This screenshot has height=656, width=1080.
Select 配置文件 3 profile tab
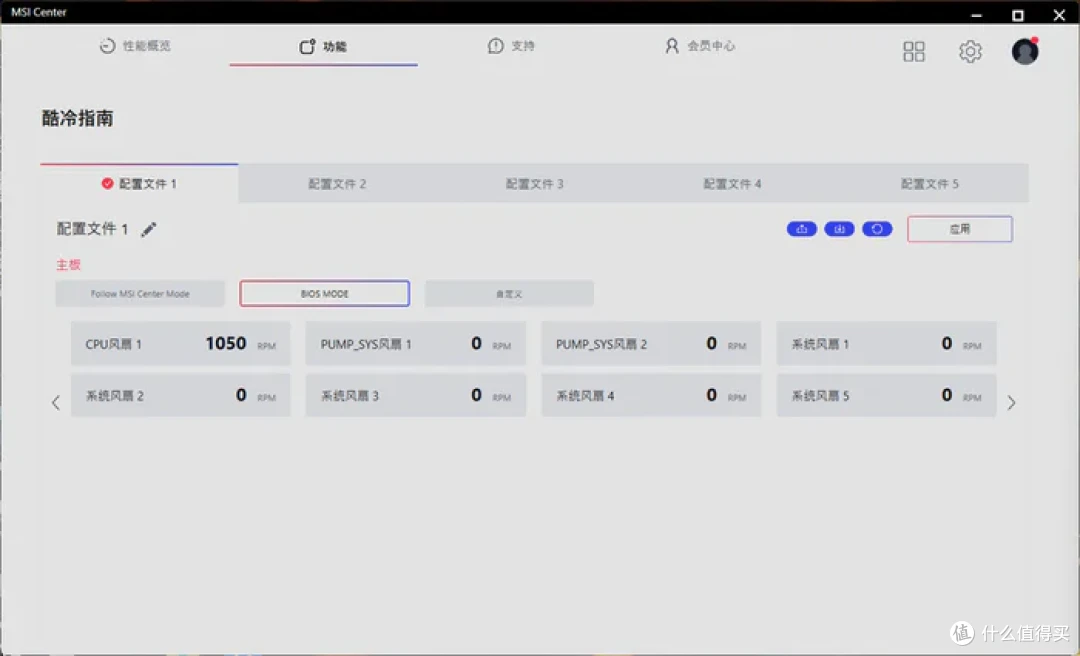534,183
